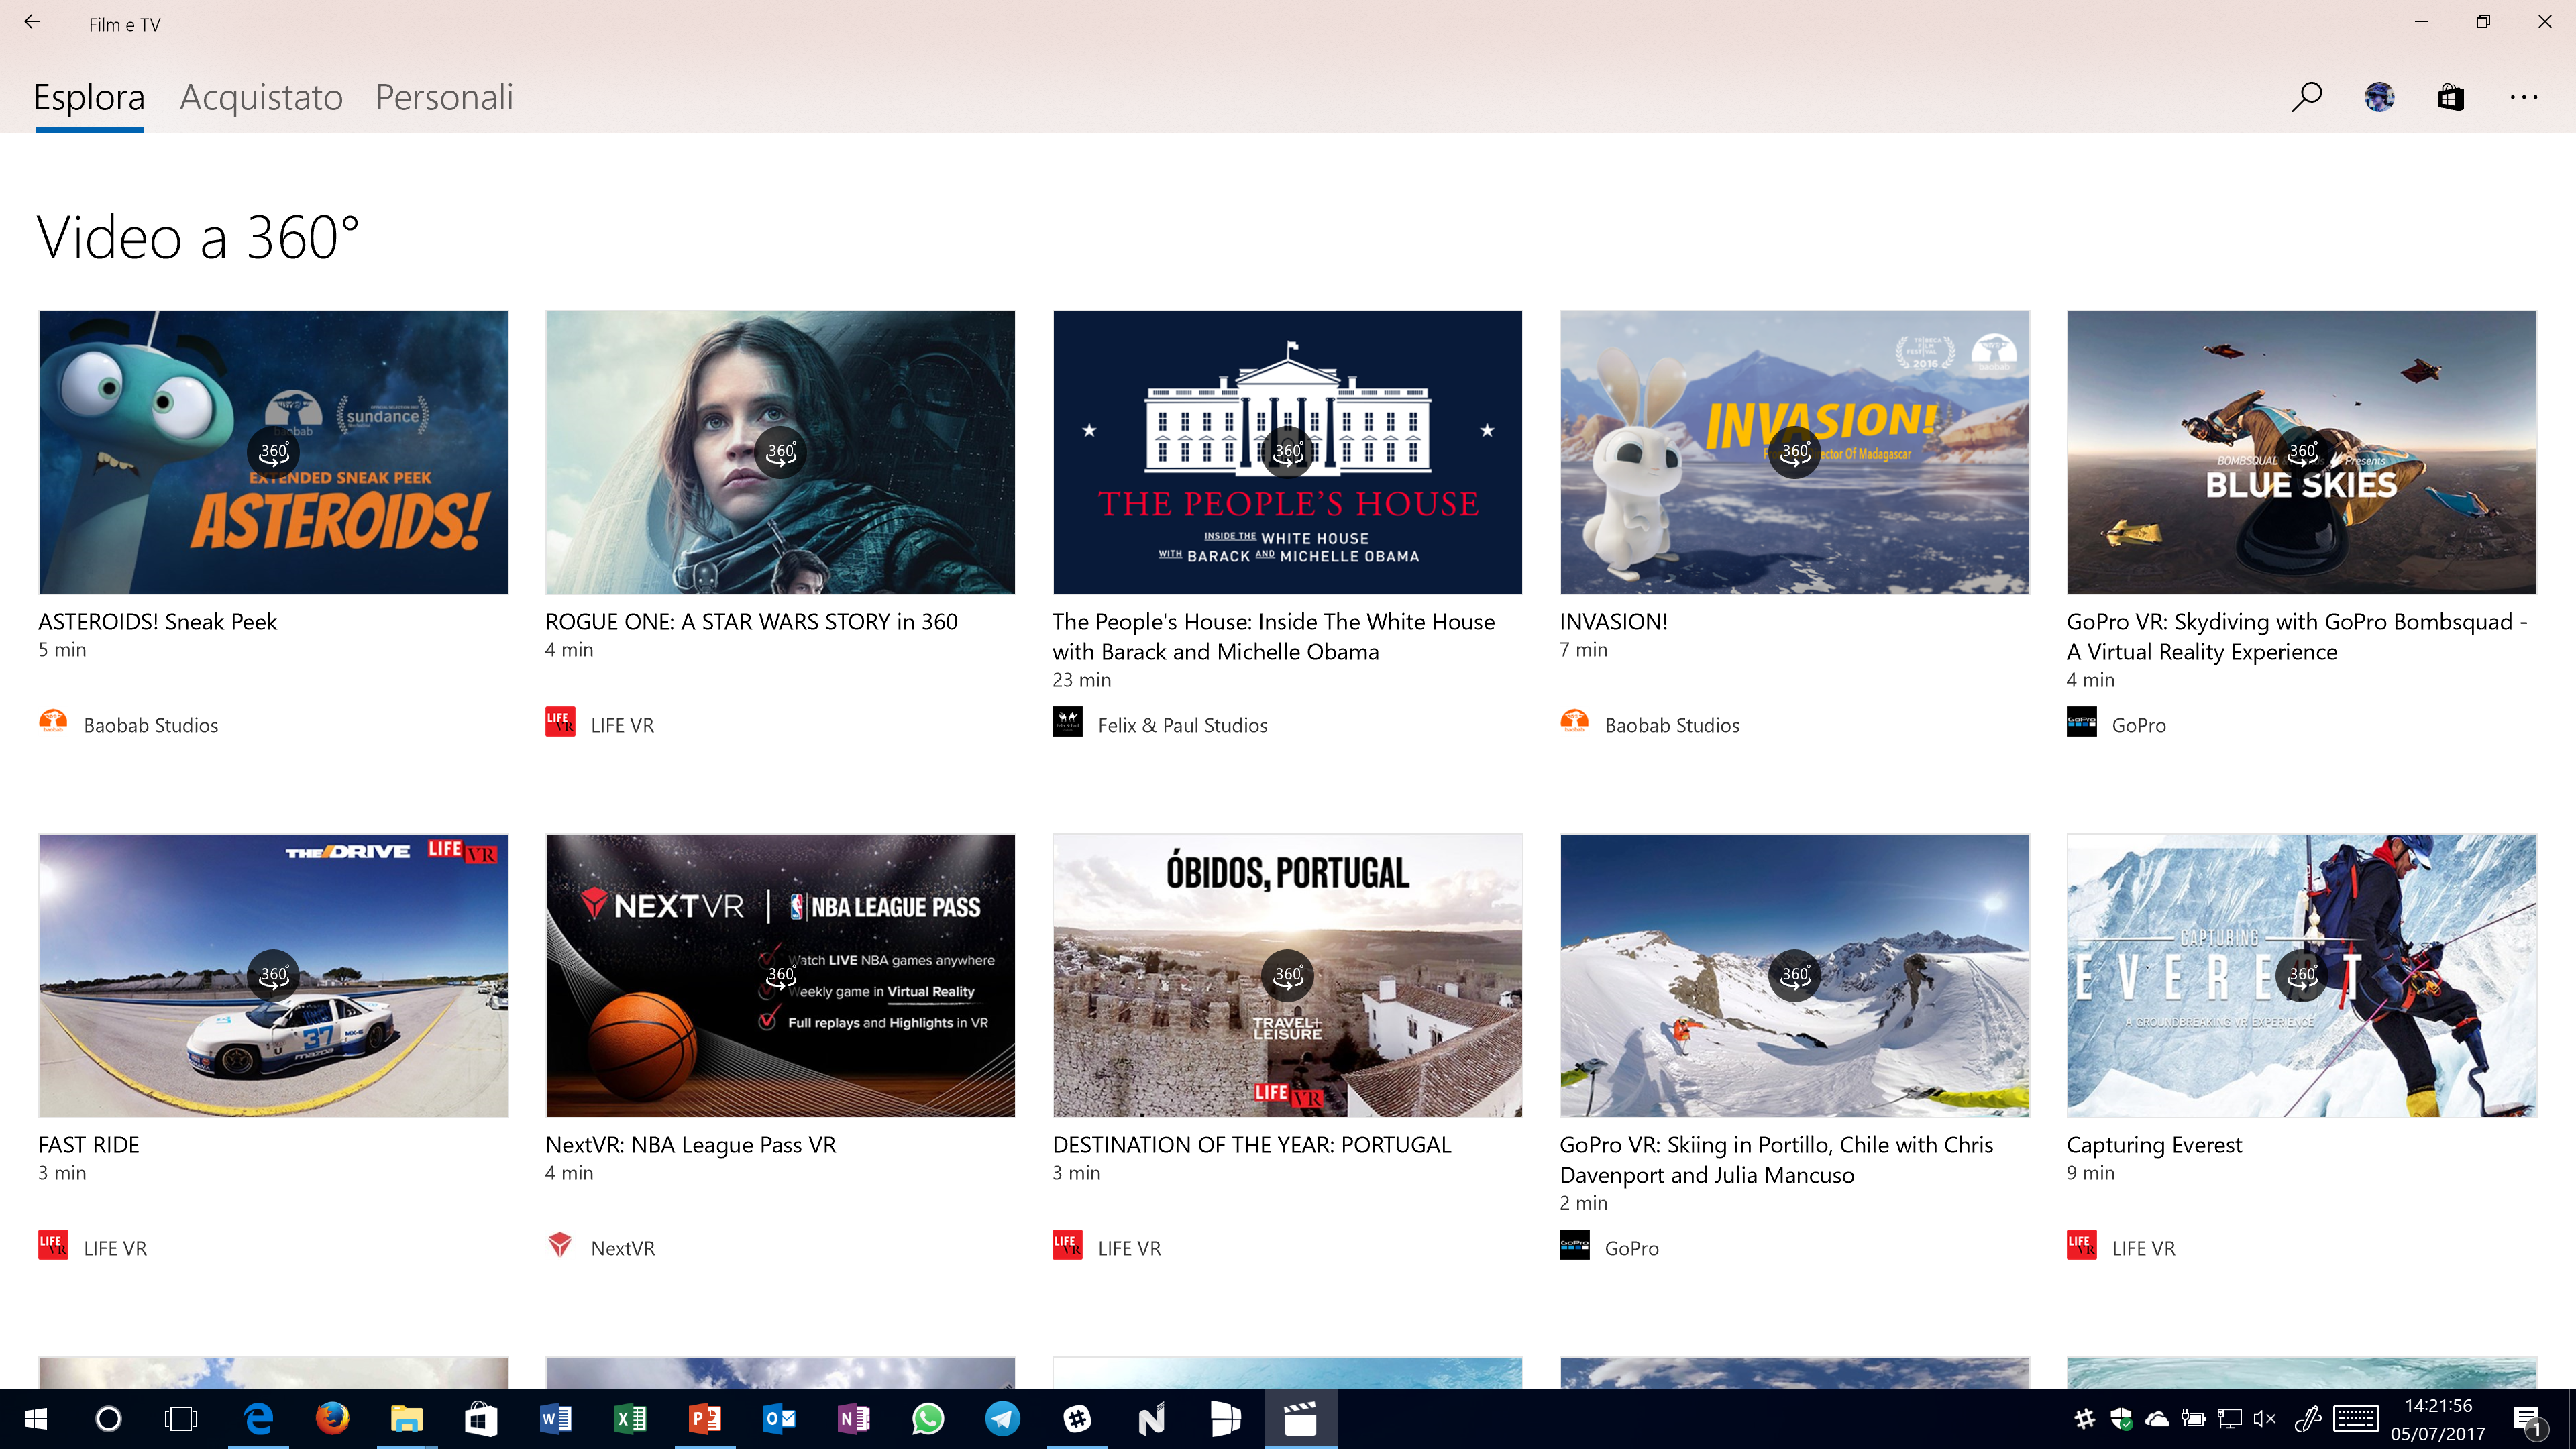The width and height of the screenshot is (2576, 1449).
Task: Open the INVASION! video thumbnail
Action: point(1794,452)
